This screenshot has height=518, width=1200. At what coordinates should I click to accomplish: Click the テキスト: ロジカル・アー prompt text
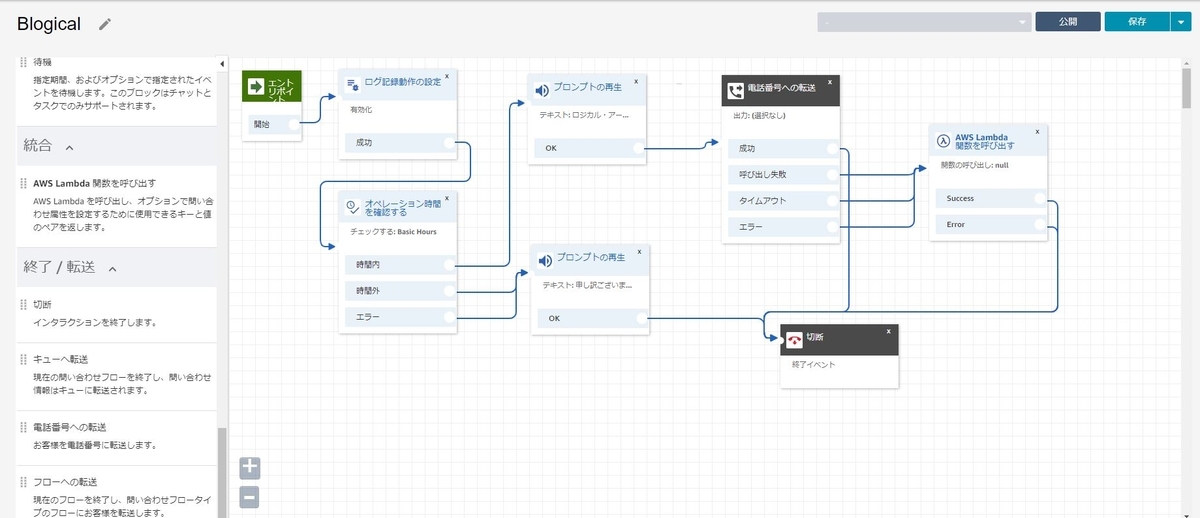coord(585,115)
